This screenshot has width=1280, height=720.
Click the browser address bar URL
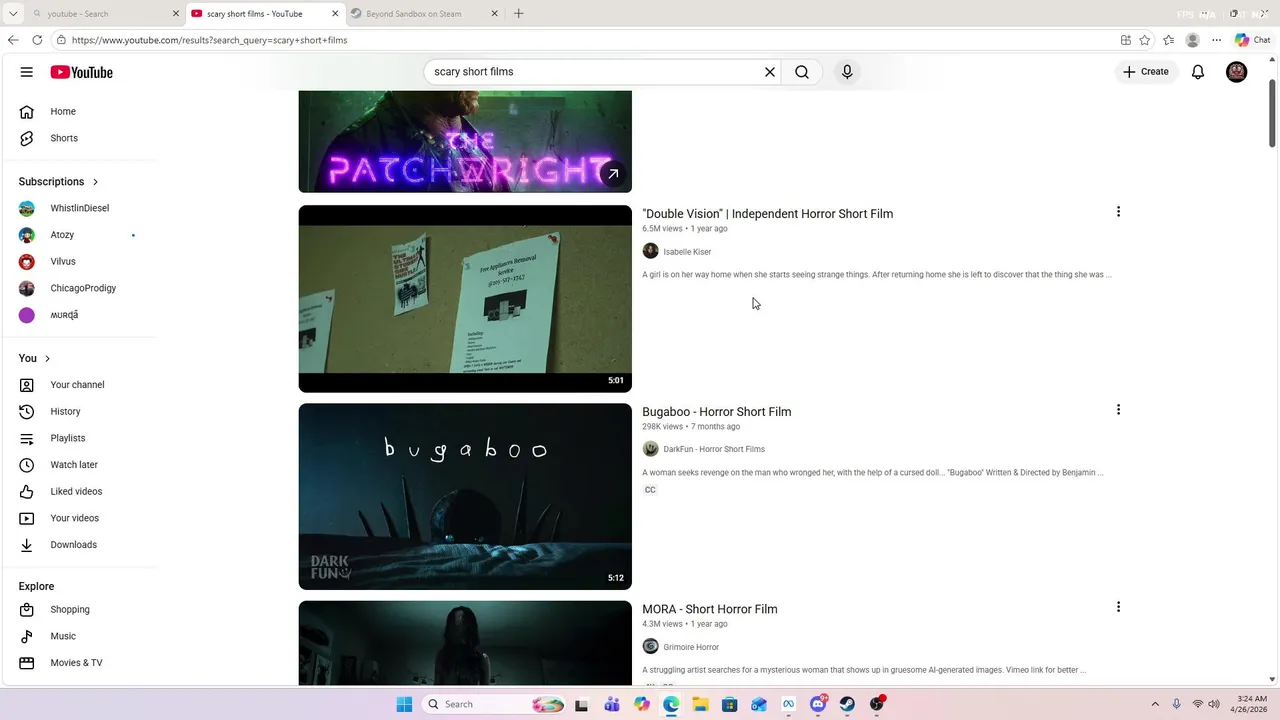coord(209,40)
